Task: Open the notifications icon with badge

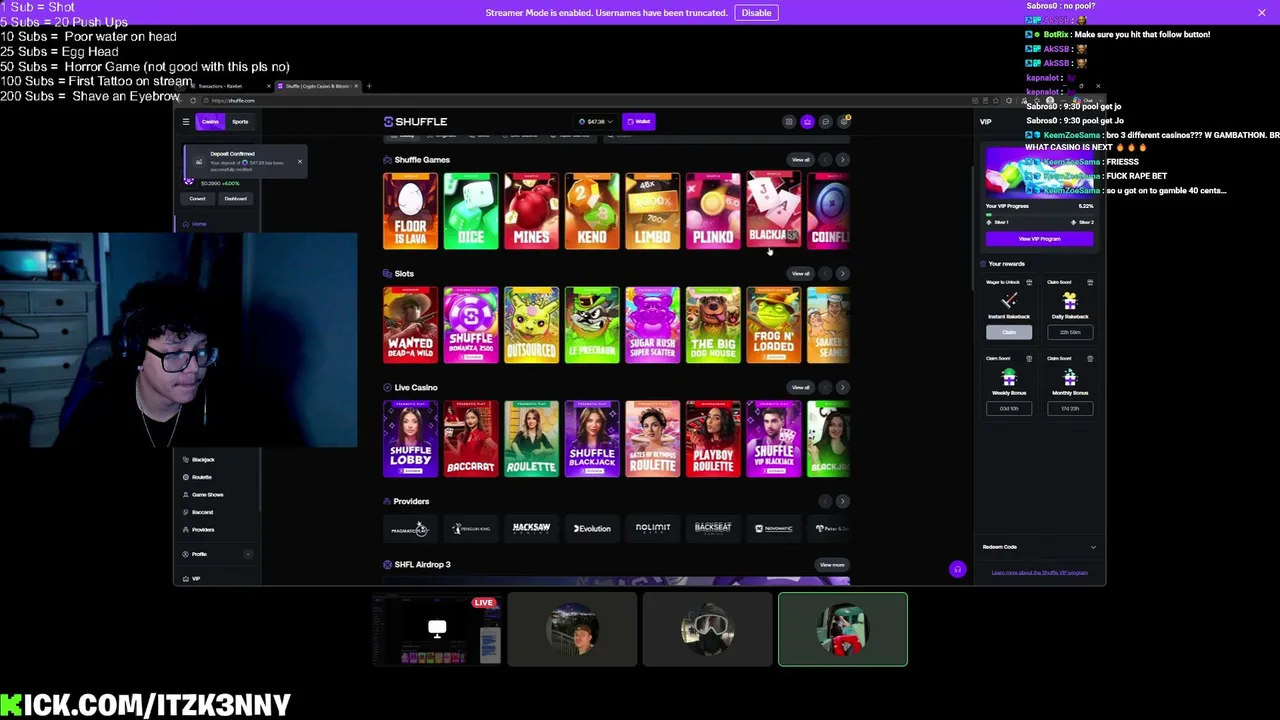Action: [x=844, y=122]
